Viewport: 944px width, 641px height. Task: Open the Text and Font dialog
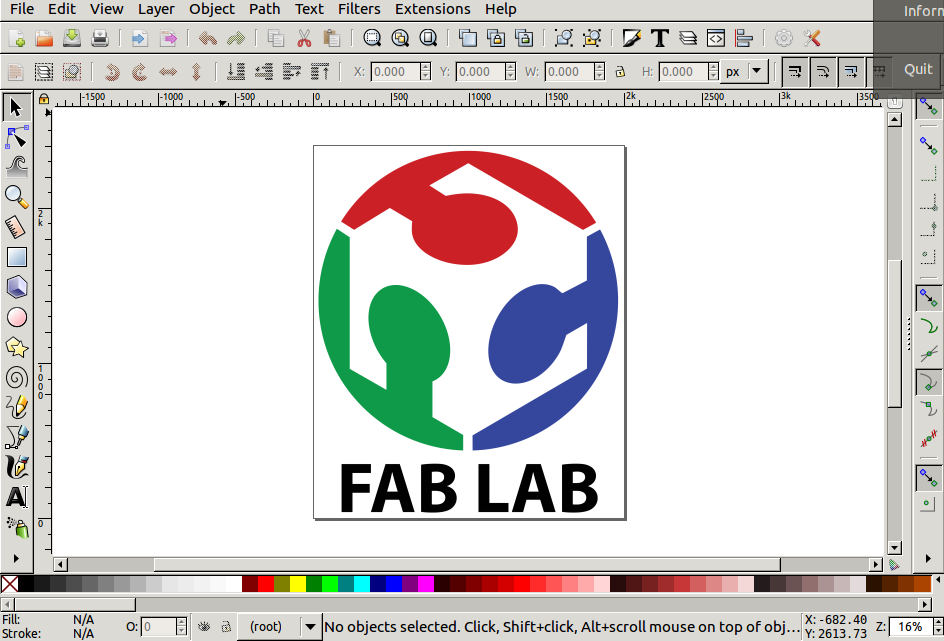click(660, 39)
